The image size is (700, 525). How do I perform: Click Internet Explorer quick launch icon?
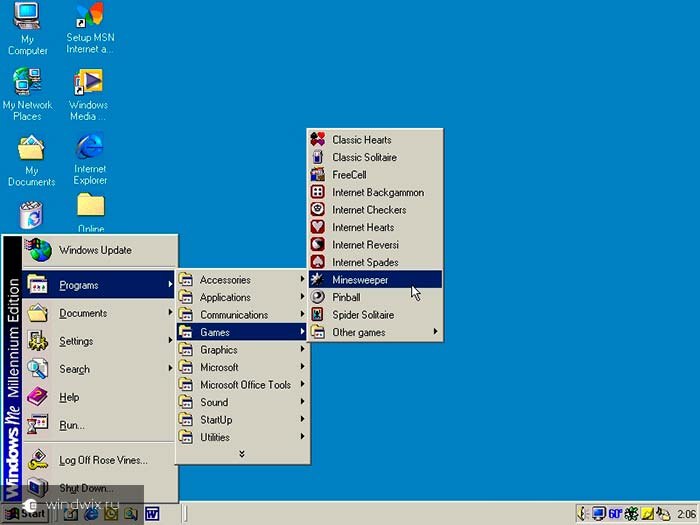tap(91, 514)
